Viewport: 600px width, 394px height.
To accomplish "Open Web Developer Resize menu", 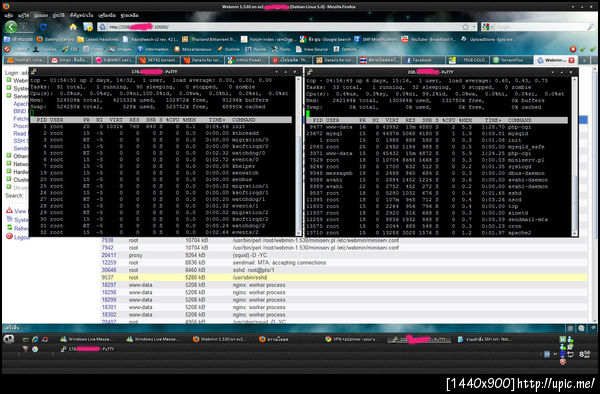I will point(256,49).
